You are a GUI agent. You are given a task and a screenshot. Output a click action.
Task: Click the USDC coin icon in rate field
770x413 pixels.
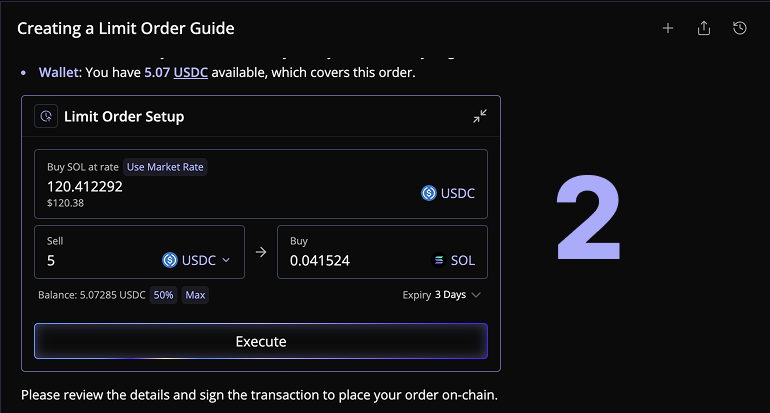tap(429, 193)
